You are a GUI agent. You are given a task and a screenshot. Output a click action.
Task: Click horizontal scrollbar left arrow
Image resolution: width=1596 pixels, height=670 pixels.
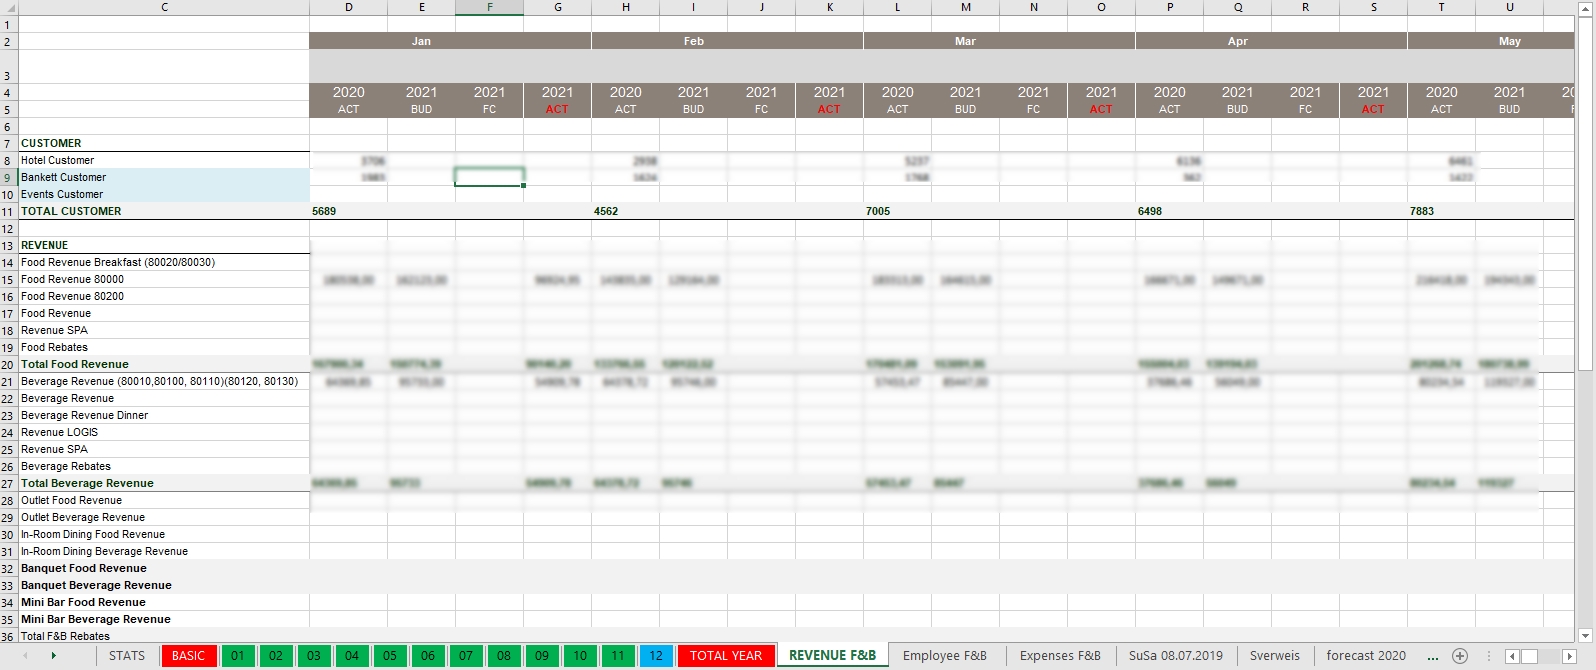point(1512,656)
